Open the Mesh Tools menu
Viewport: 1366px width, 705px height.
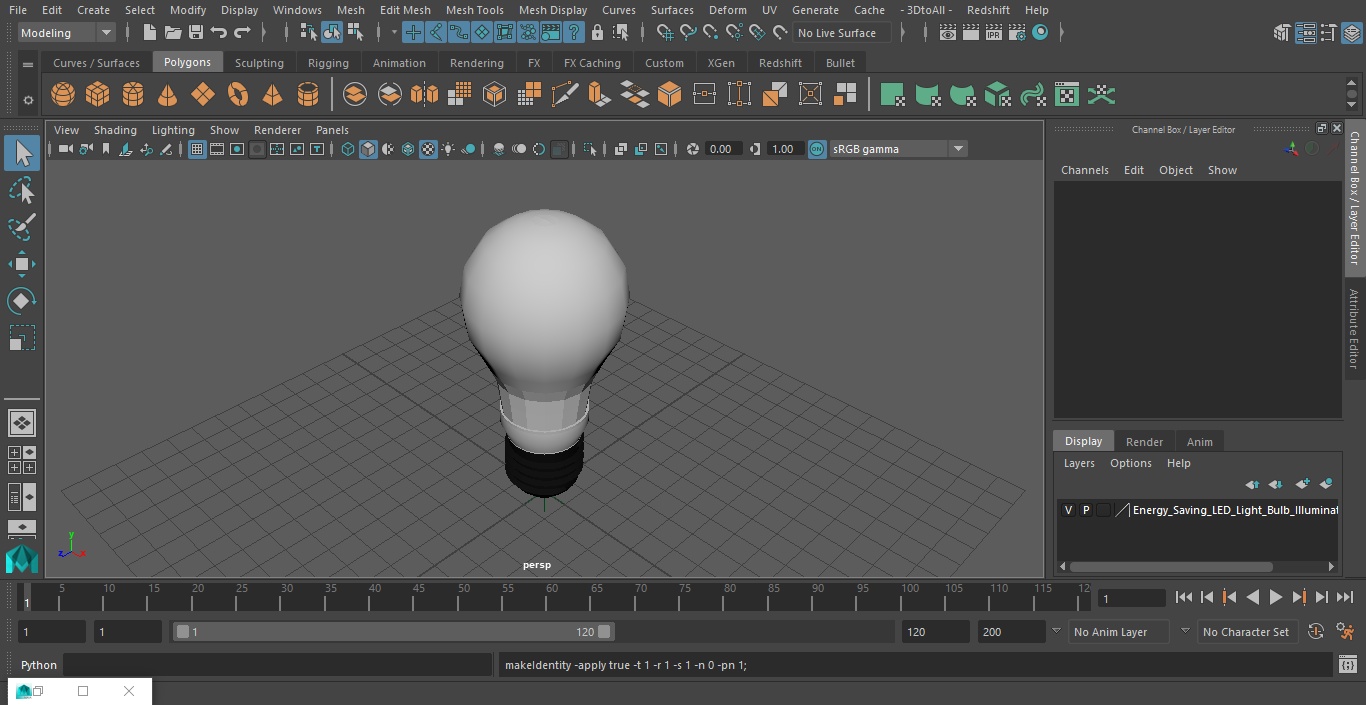click(x=474, y=10)
